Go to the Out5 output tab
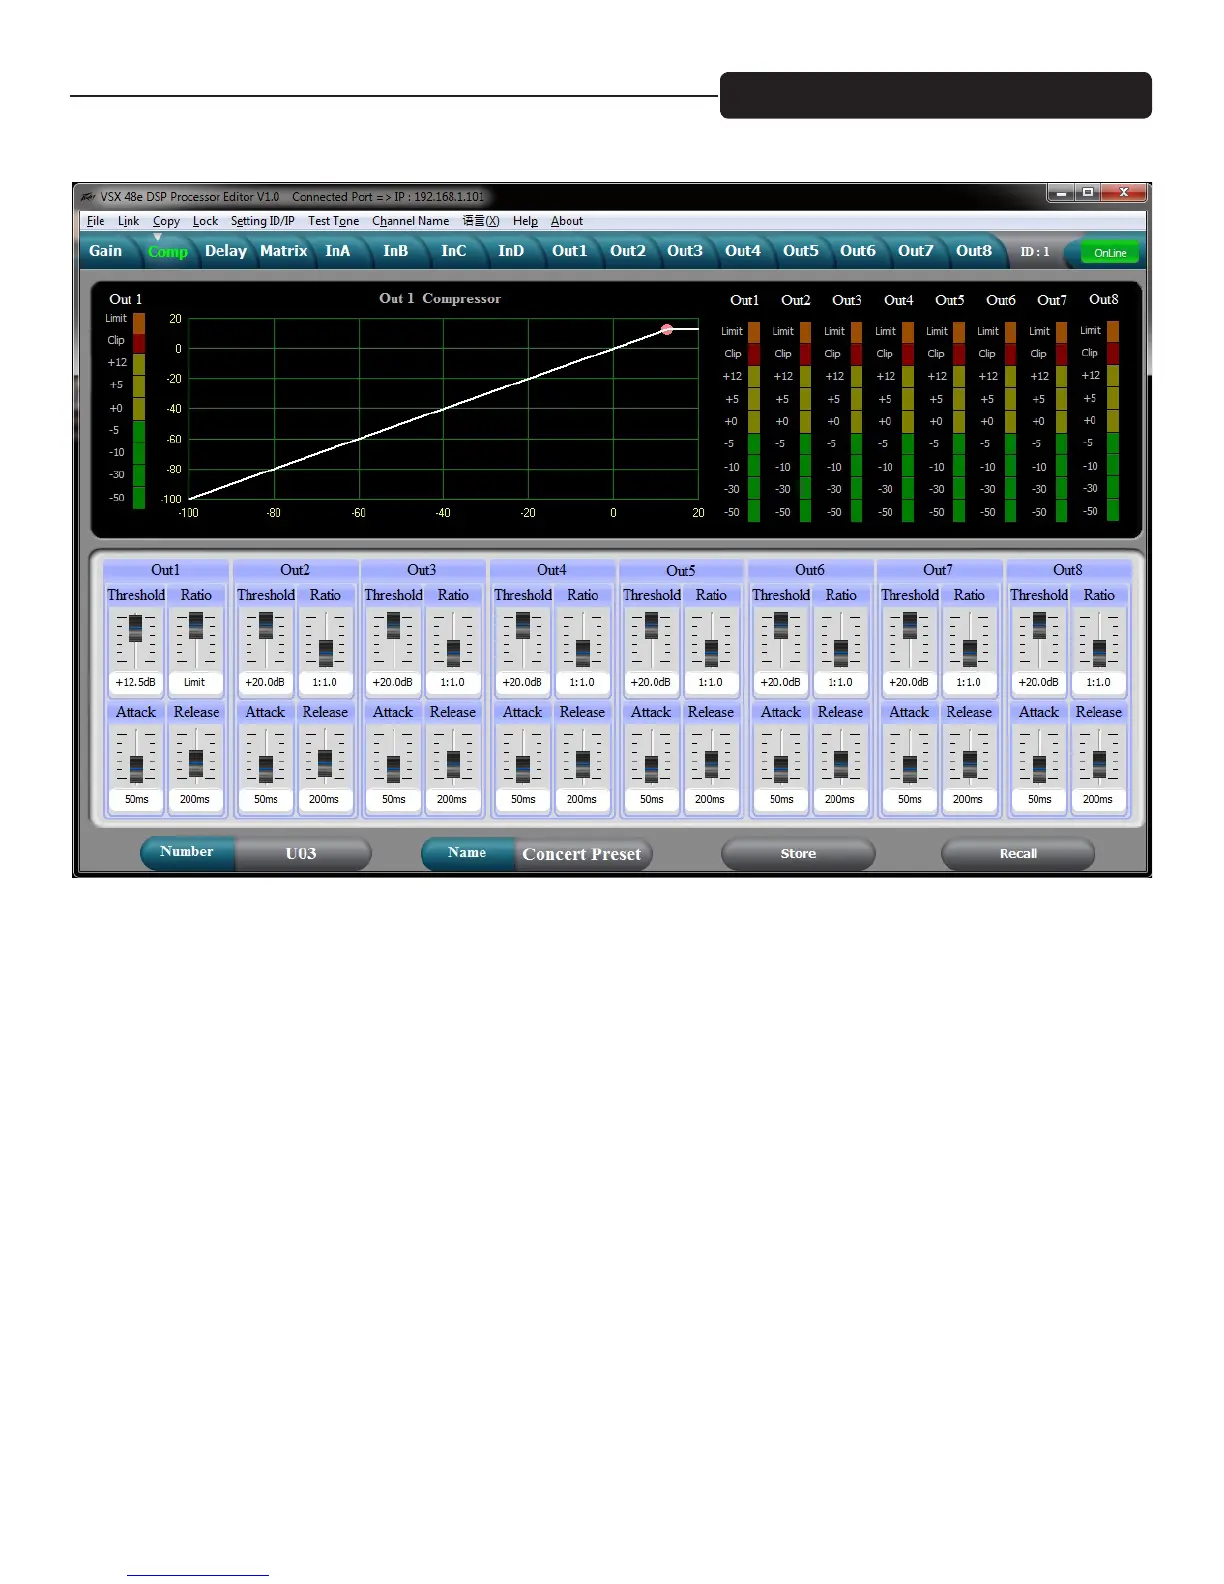Image resolution: width=1224 pixels, height=1584 pixels. (800, 251)
